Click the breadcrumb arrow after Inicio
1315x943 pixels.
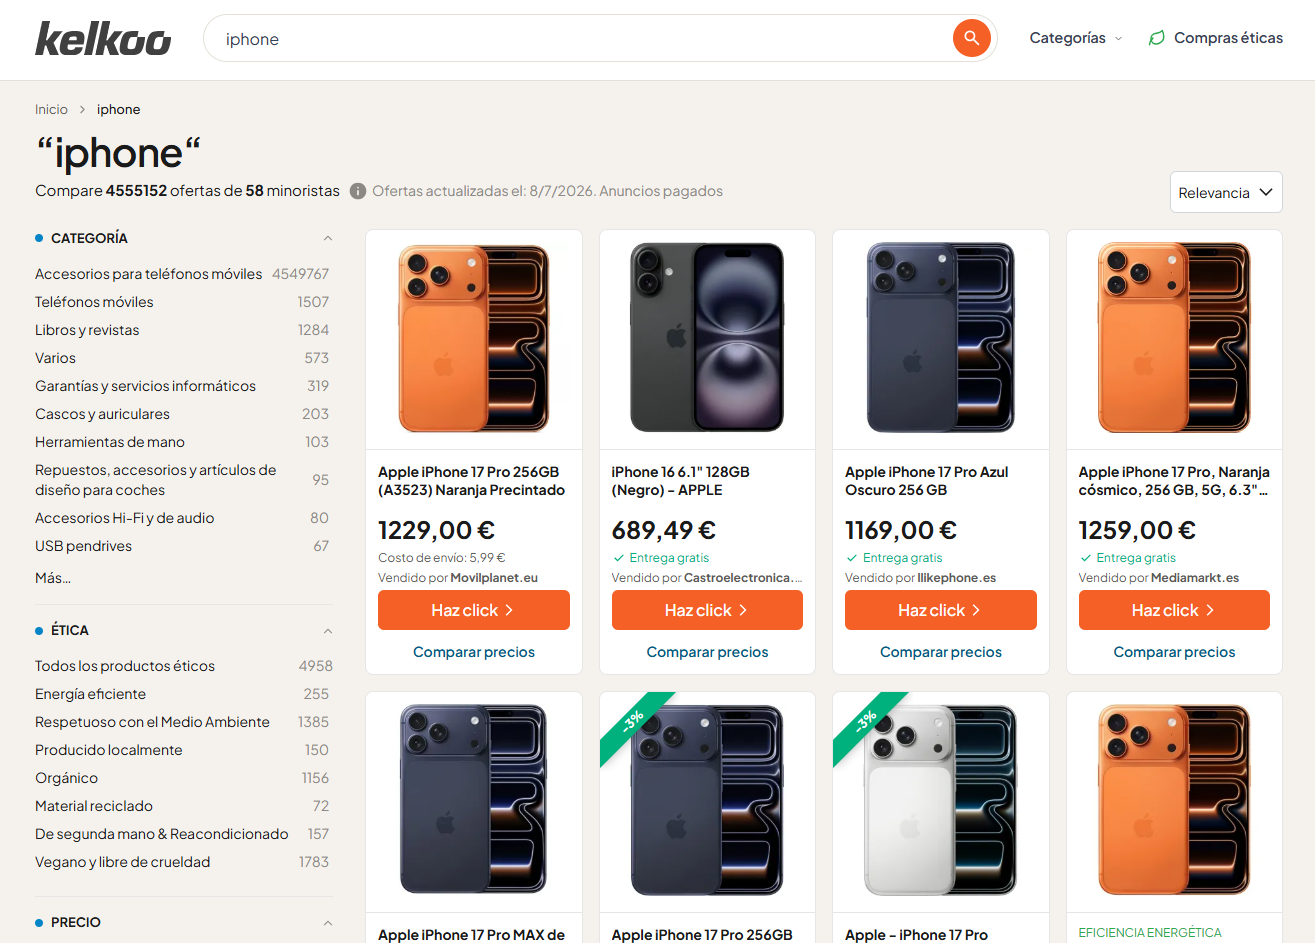click(x=82, y=110)
